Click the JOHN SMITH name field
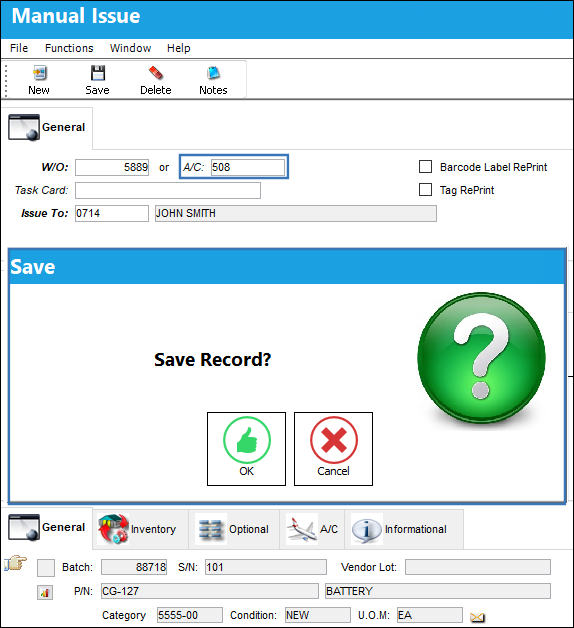The width and height of the screenshot is (574, 628). tap(296, 213)
